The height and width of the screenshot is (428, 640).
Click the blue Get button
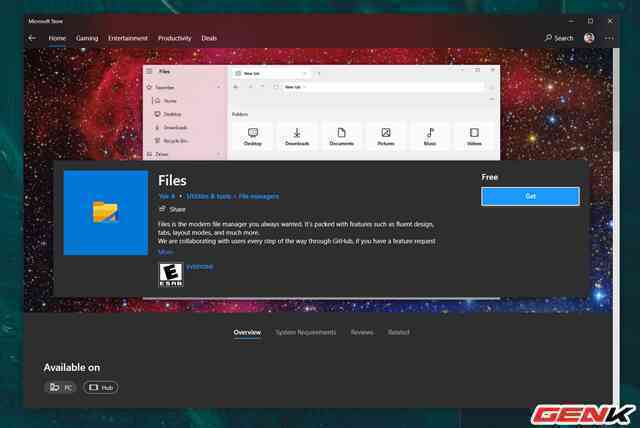(x=530, y=196)
